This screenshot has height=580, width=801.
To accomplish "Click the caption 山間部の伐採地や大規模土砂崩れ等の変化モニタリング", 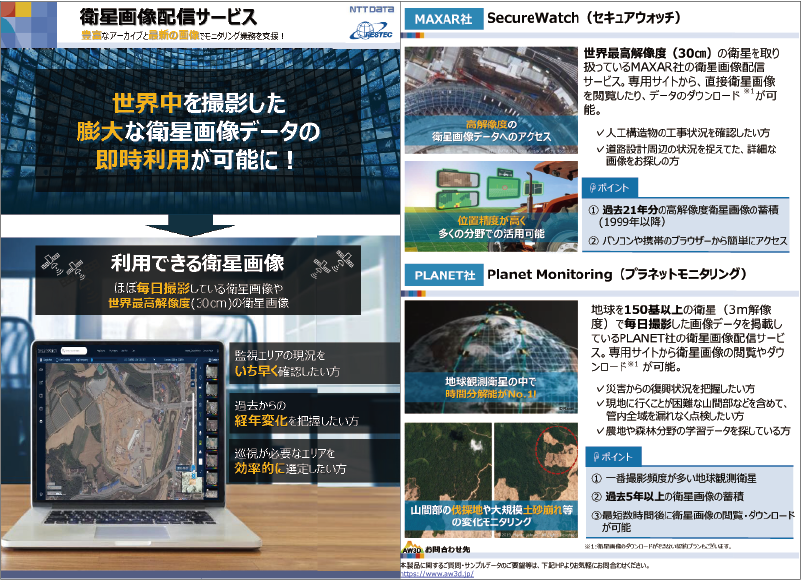I will point(491,516).
